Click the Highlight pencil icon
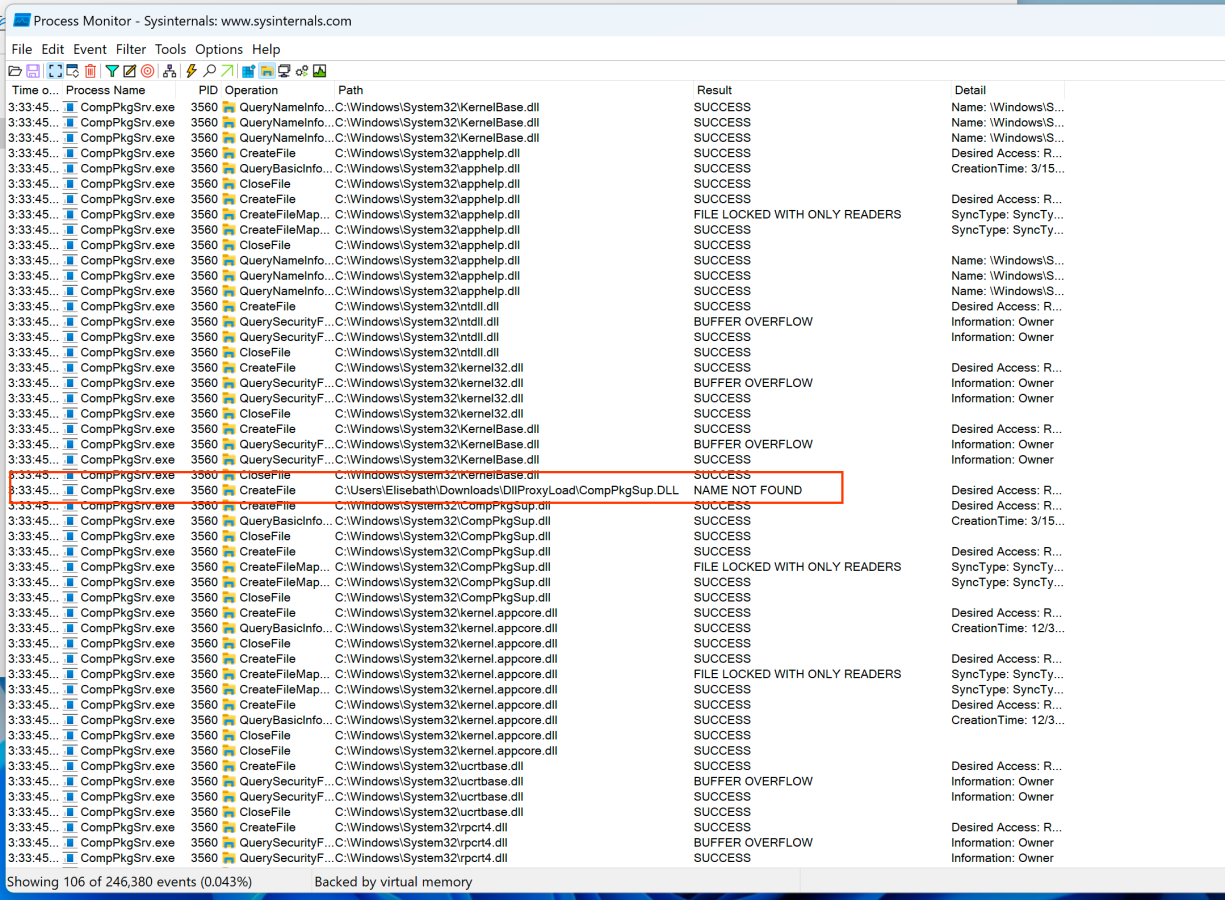 pos(129,71)
